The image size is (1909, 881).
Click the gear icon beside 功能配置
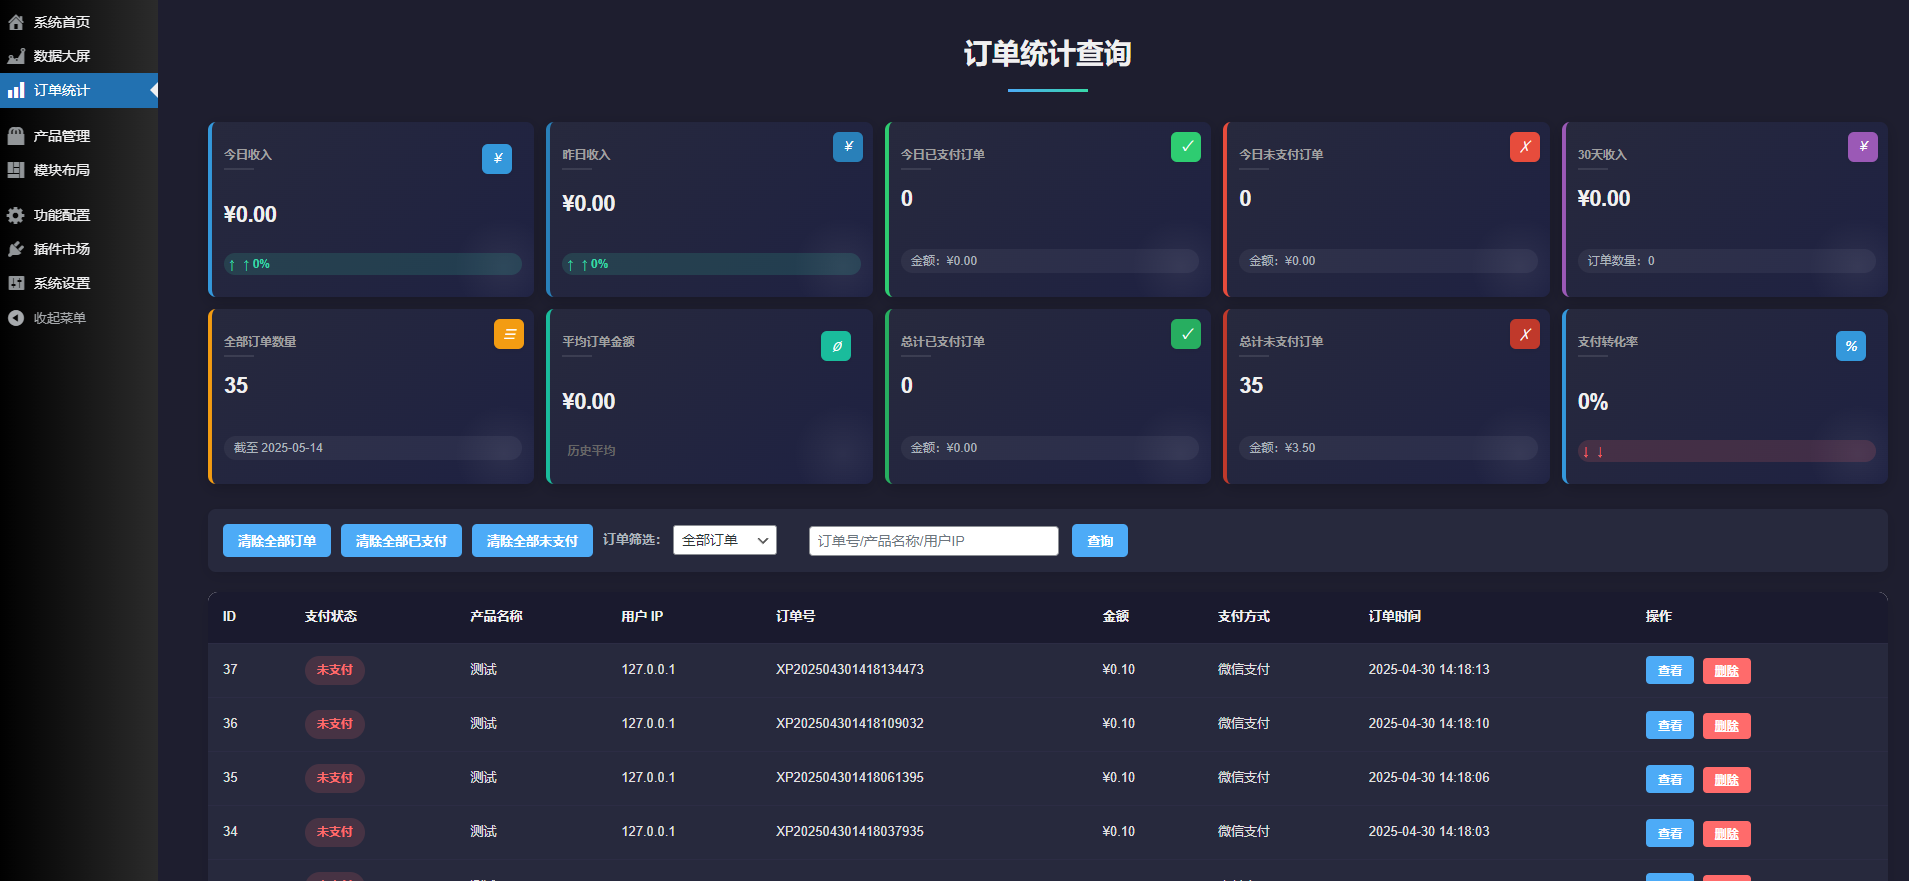click(16, 215)
